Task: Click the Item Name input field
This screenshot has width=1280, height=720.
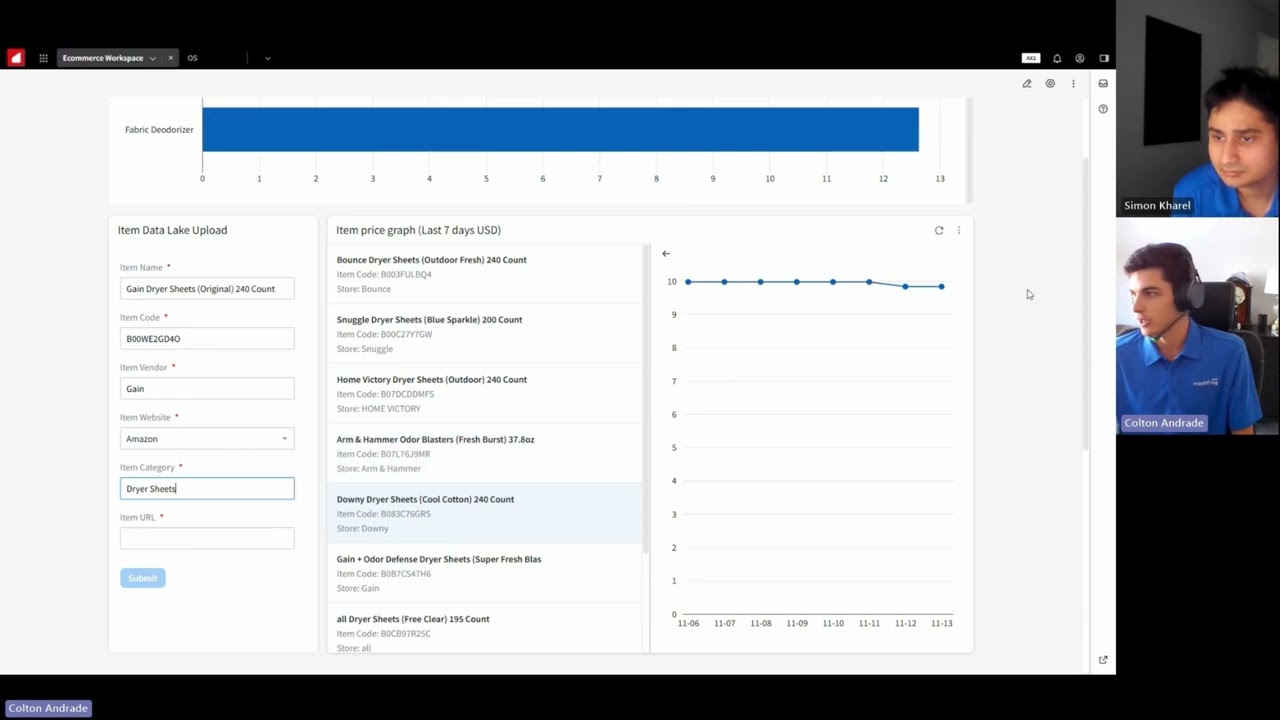Action: tap(207, 288)
